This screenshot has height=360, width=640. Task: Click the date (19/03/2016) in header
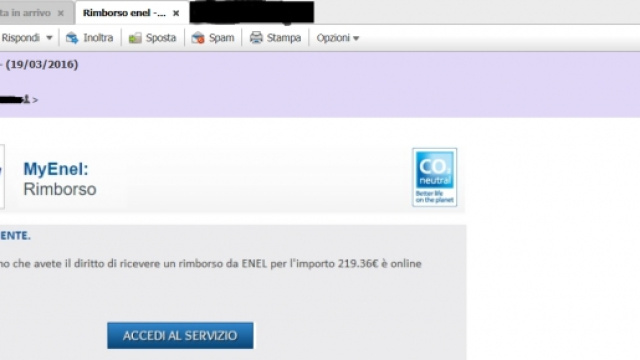42,64
